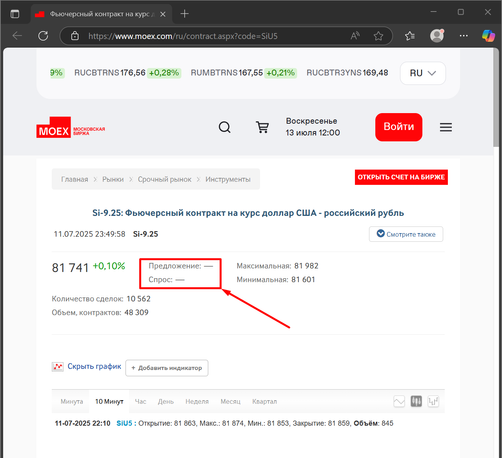The image size is (502, 458).
Task: Go to Инструменты breadcrumb
Action: tap(228, 179)
